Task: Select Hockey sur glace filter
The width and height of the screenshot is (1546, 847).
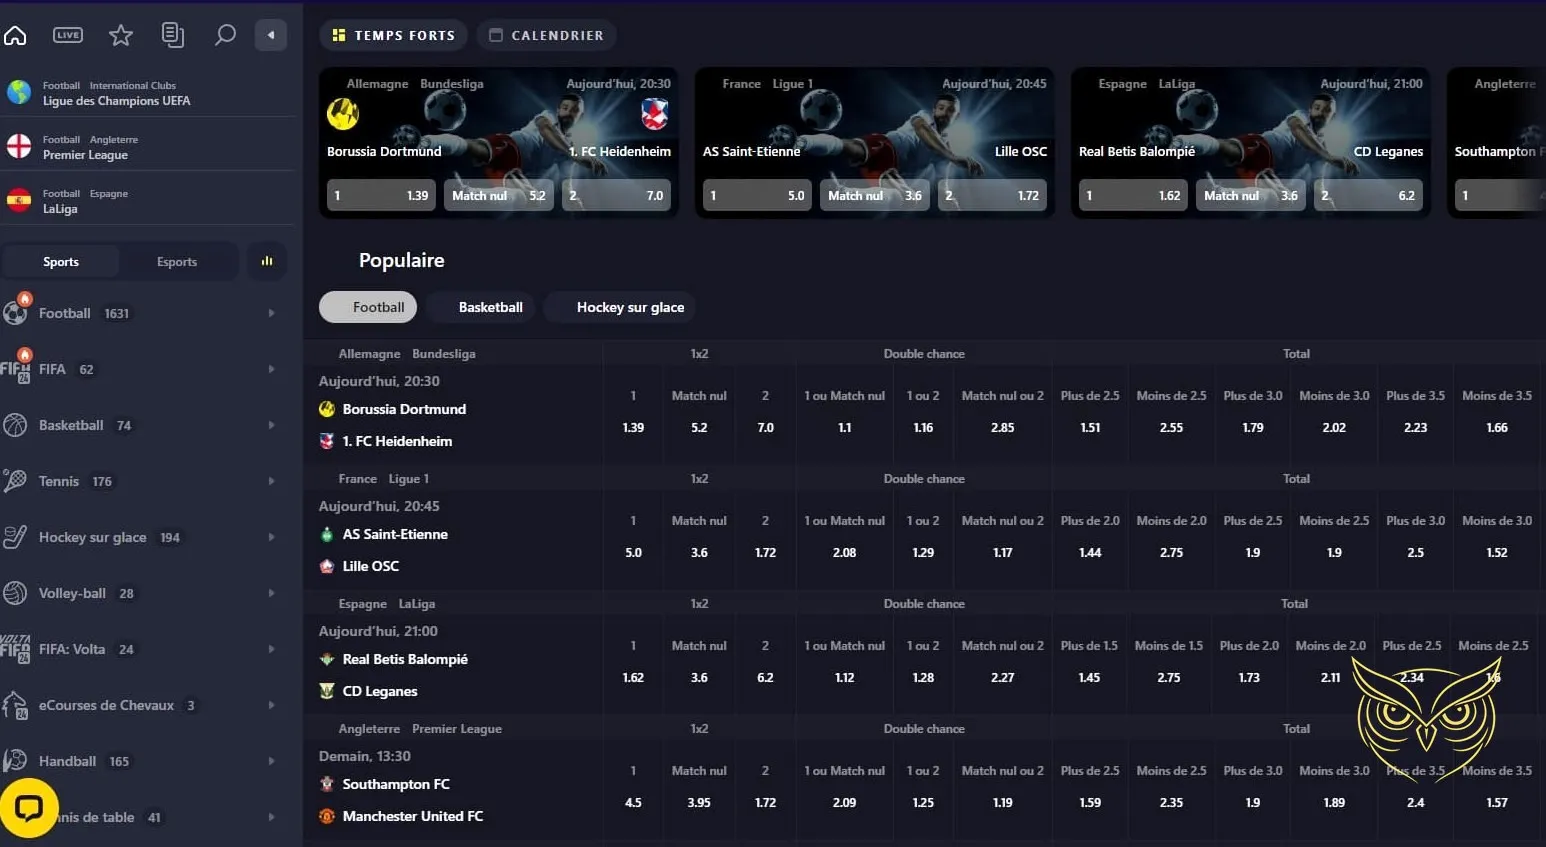Action: (630, 307)
